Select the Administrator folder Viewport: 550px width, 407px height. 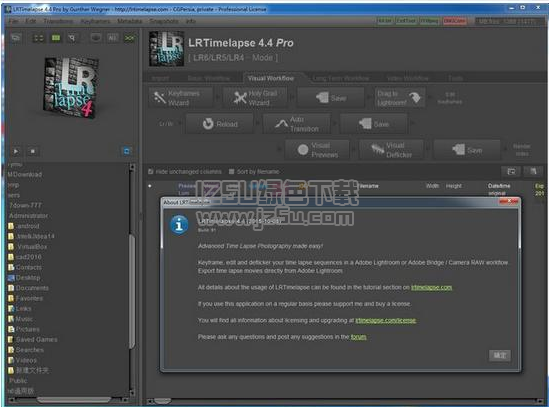click(28, 216)
